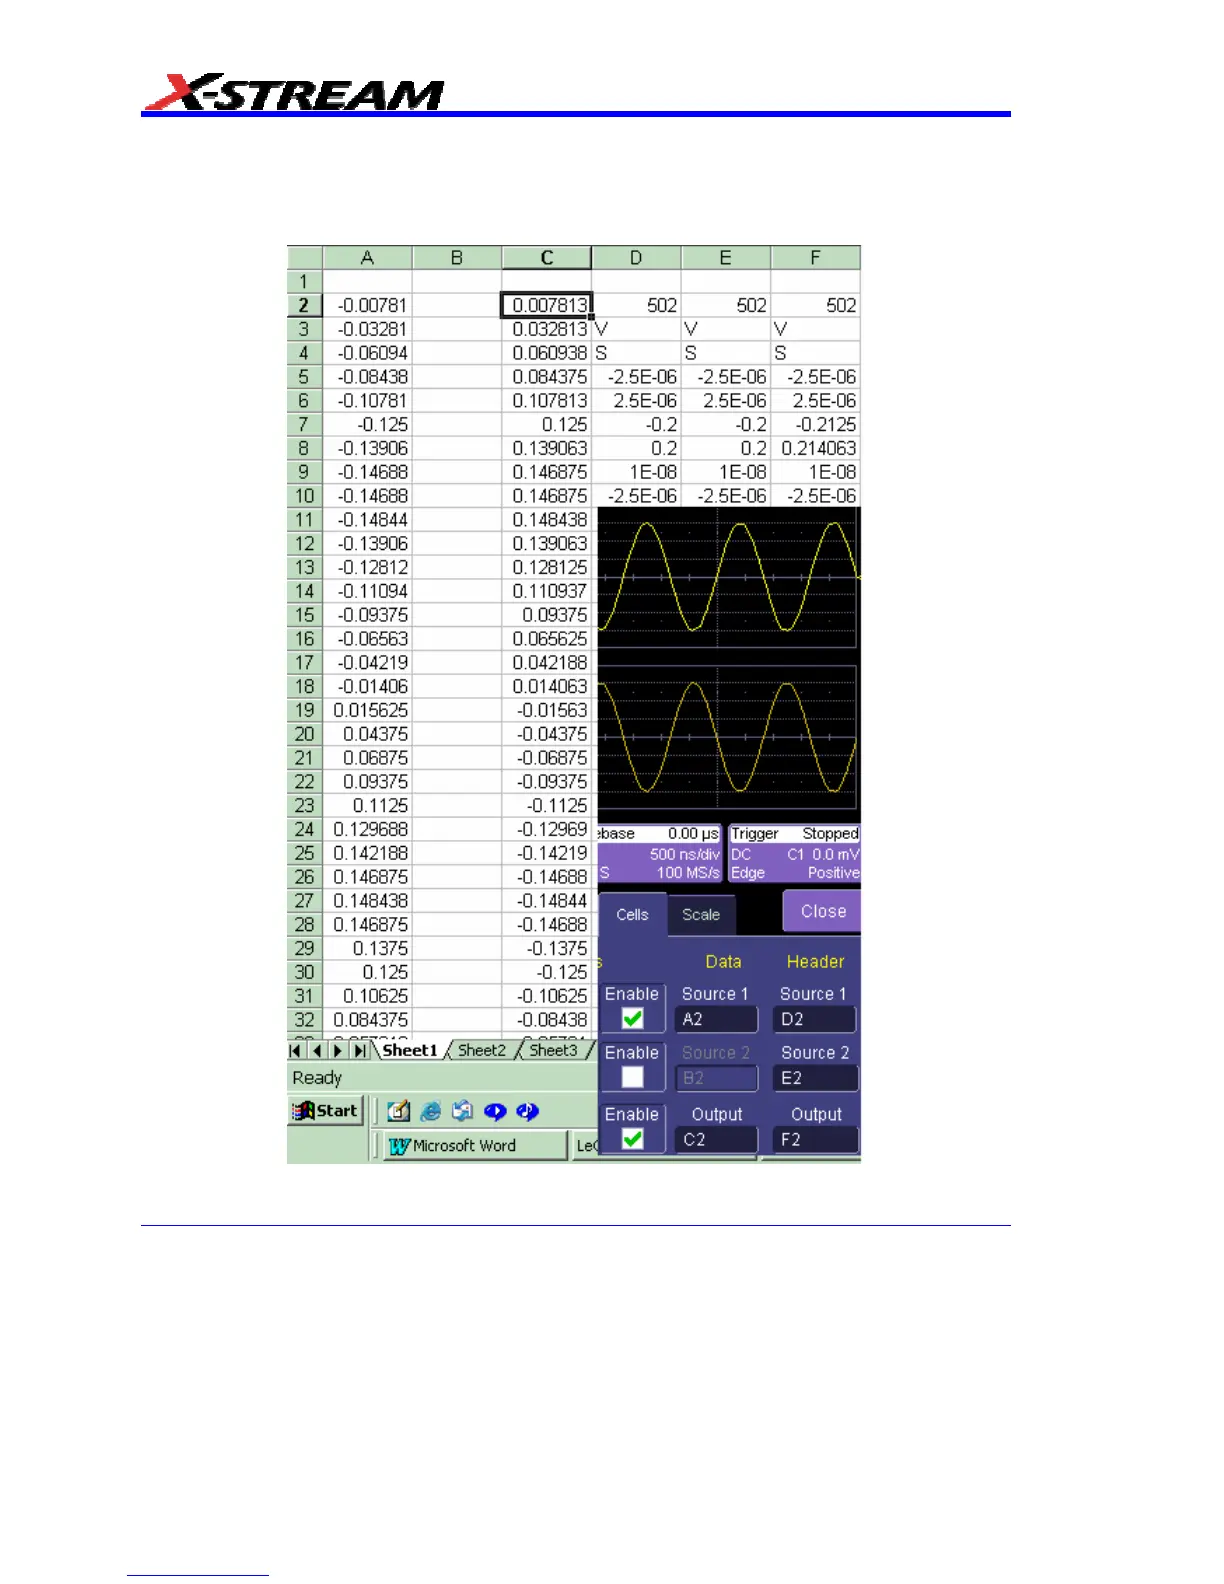Click the upper waveform grid
This screenshot has width=1224, height=1584.
coord(728,577)
